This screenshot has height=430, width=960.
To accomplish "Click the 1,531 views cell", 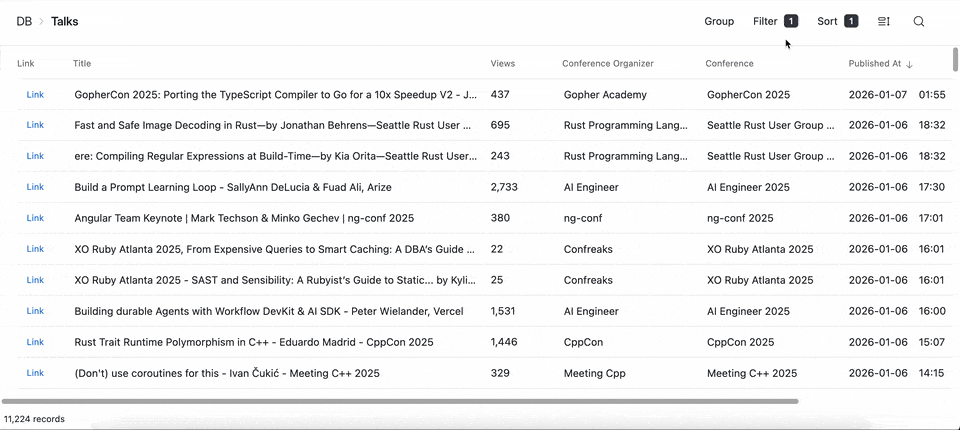I will (504, 311).
